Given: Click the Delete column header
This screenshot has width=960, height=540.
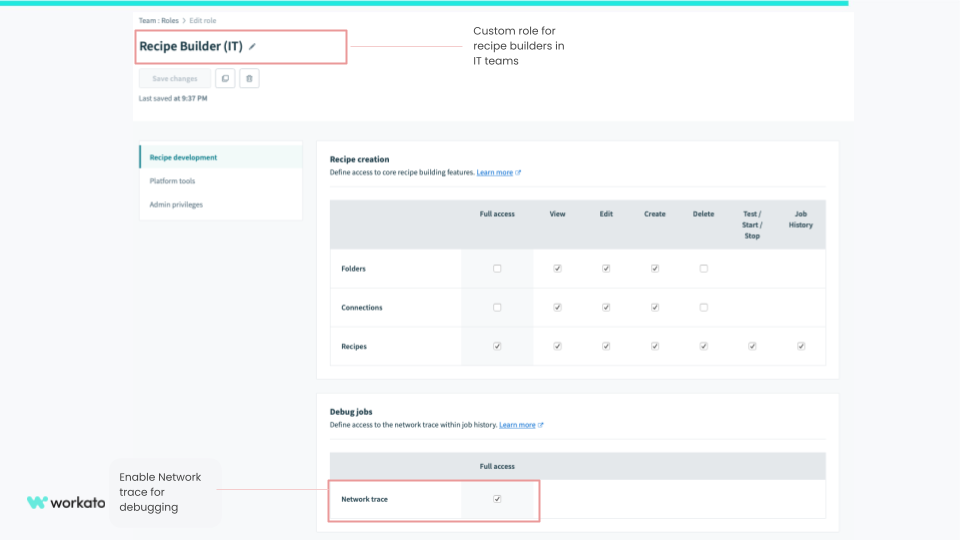Looking at the screenshot, I should [703, 214].
